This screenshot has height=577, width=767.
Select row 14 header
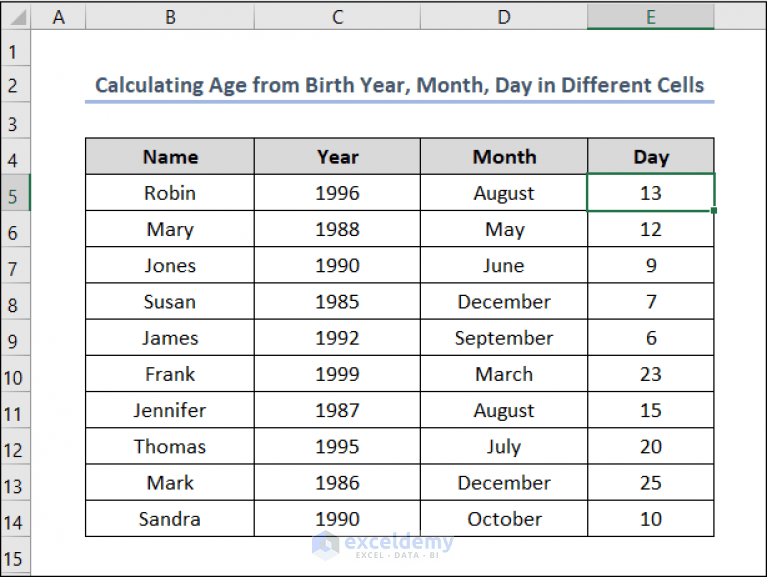[x=15, y=519]
